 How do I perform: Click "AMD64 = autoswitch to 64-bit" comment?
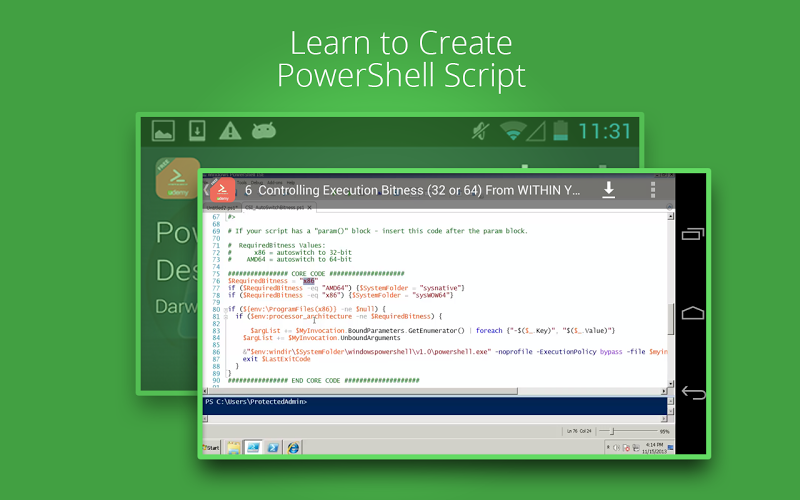(x=299, y=260)
